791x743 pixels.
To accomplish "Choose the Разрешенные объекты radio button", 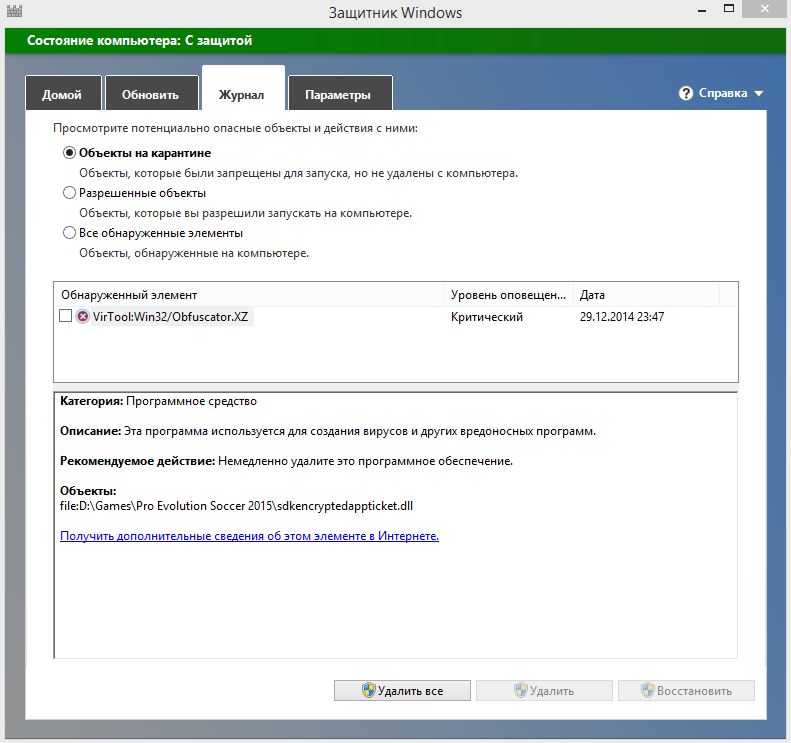I will 69,193.
